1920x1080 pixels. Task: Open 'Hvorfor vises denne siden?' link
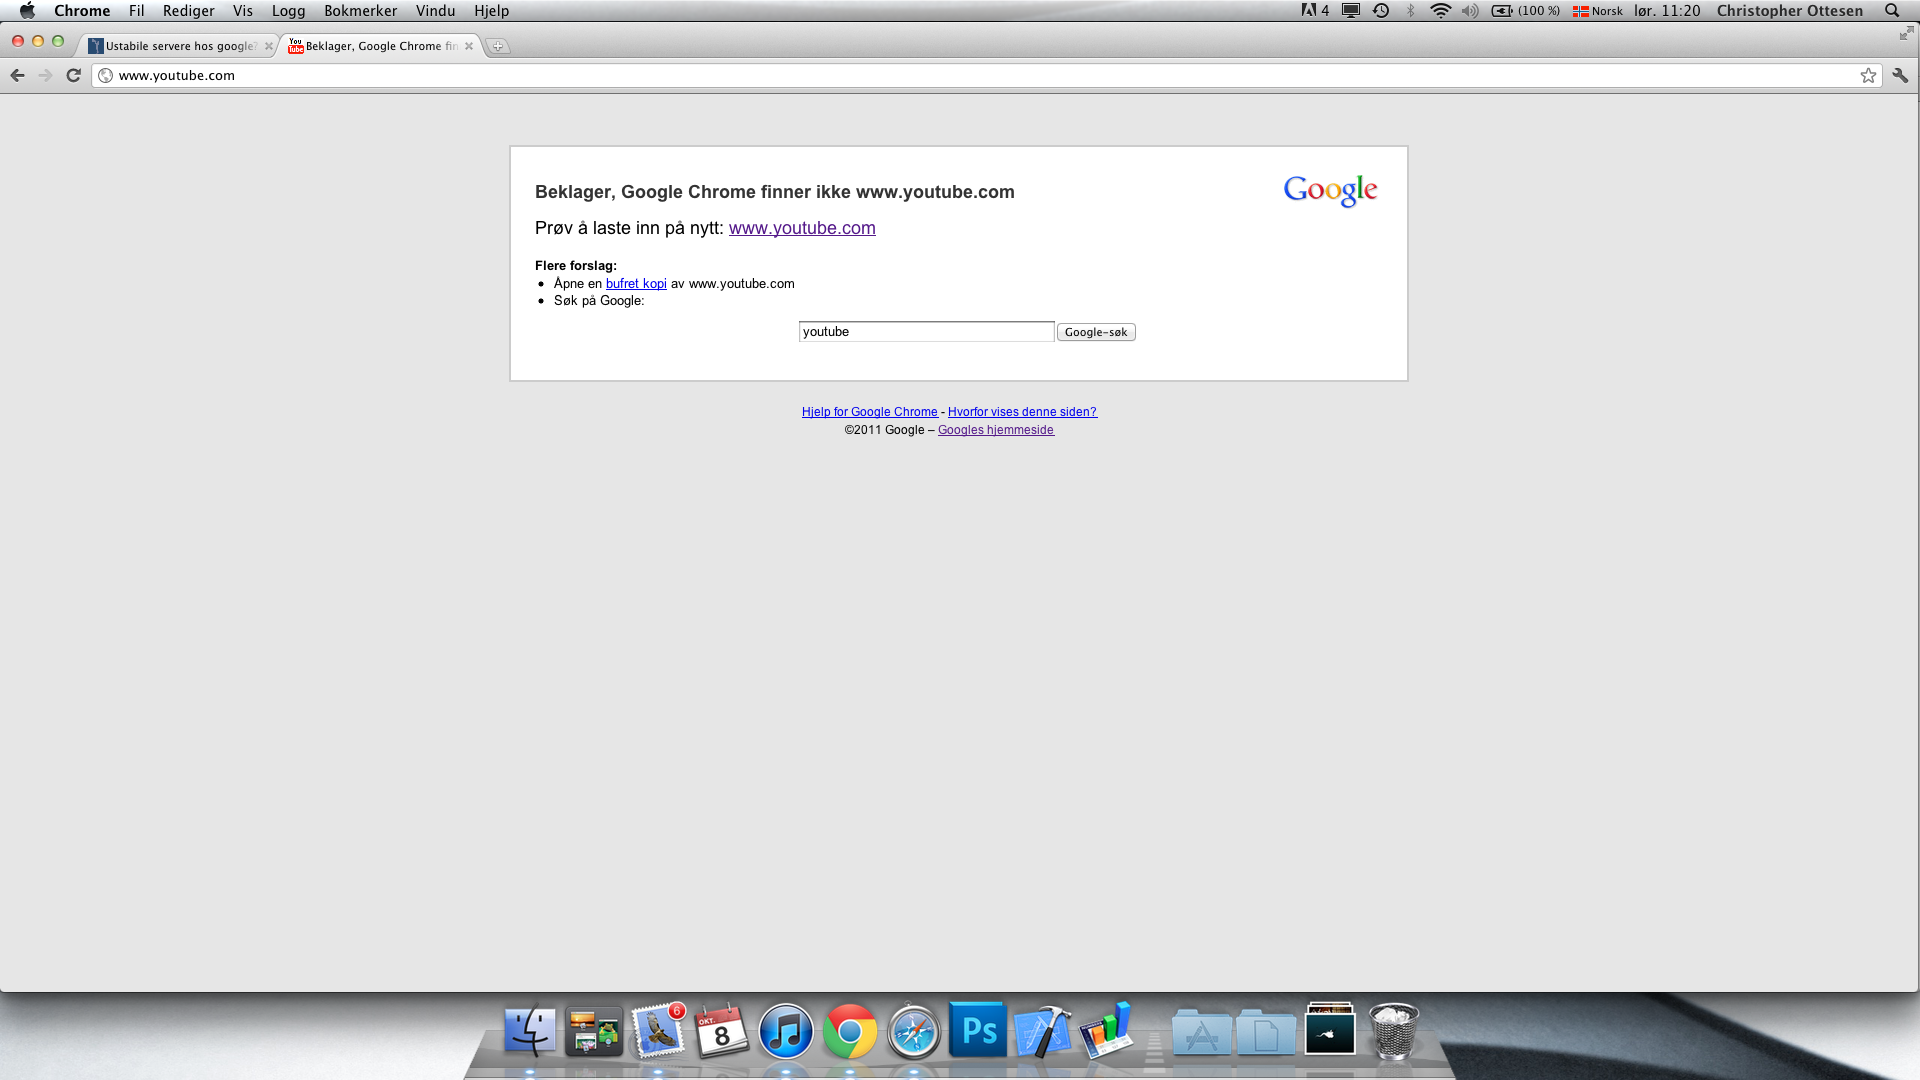coord(1022,412)
